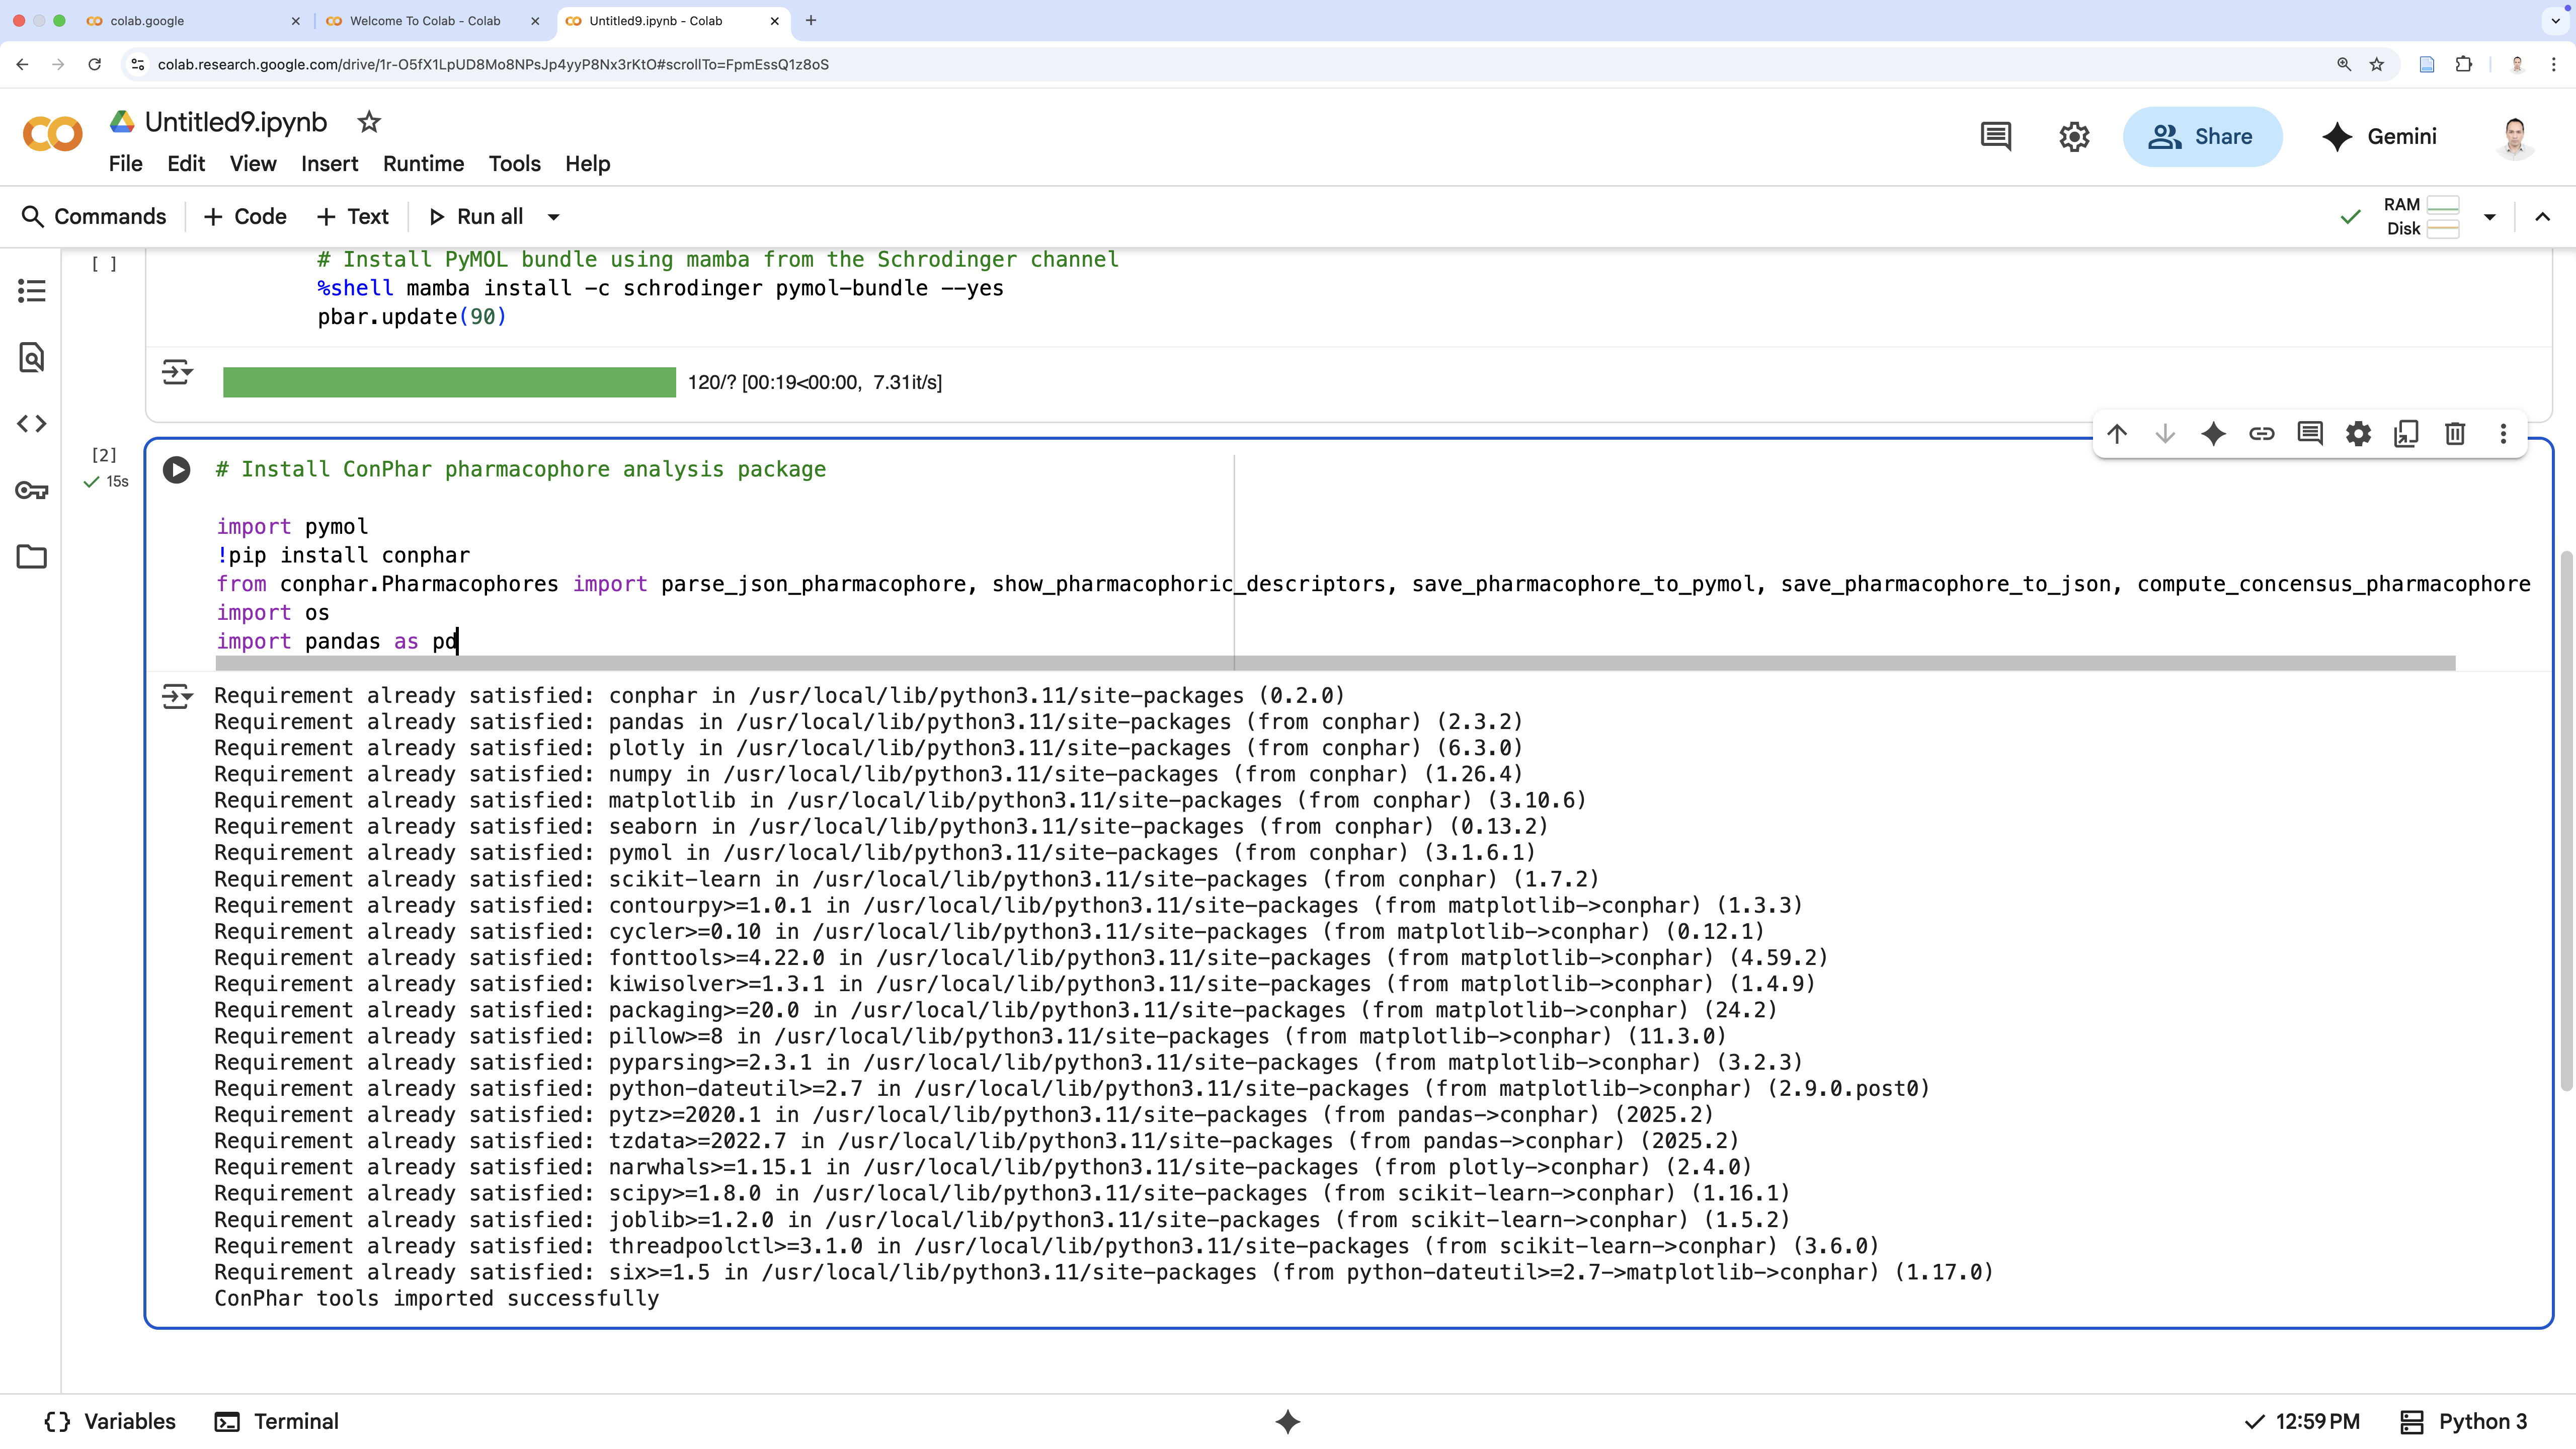Toggle progress bar cell output view
The height and width of the screenshot is (1449, 2576).
point(177,373)
